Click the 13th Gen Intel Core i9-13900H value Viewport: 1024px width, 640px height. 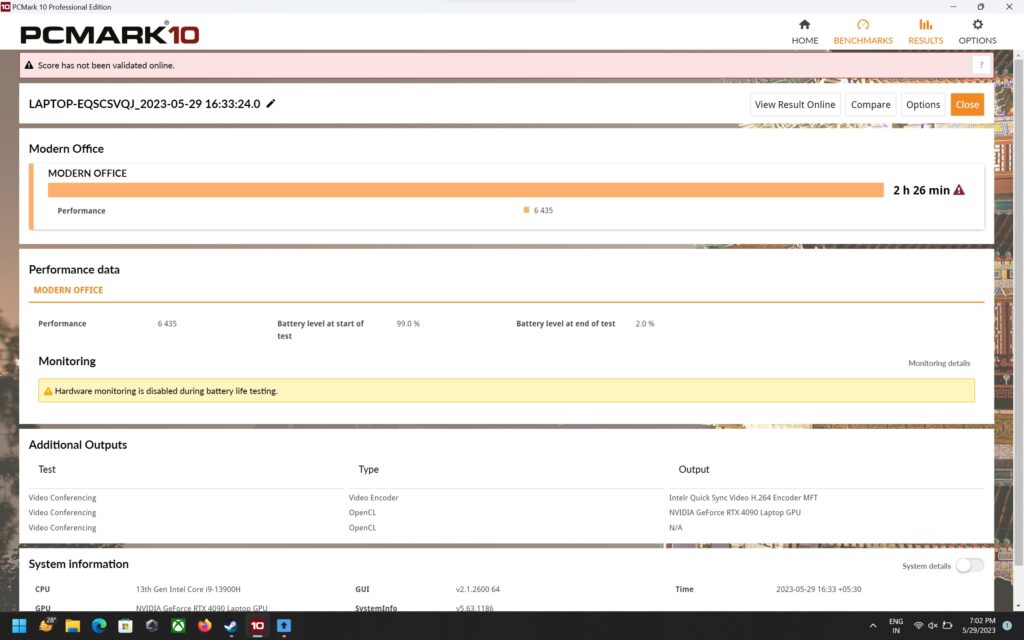tap(188, 589)
